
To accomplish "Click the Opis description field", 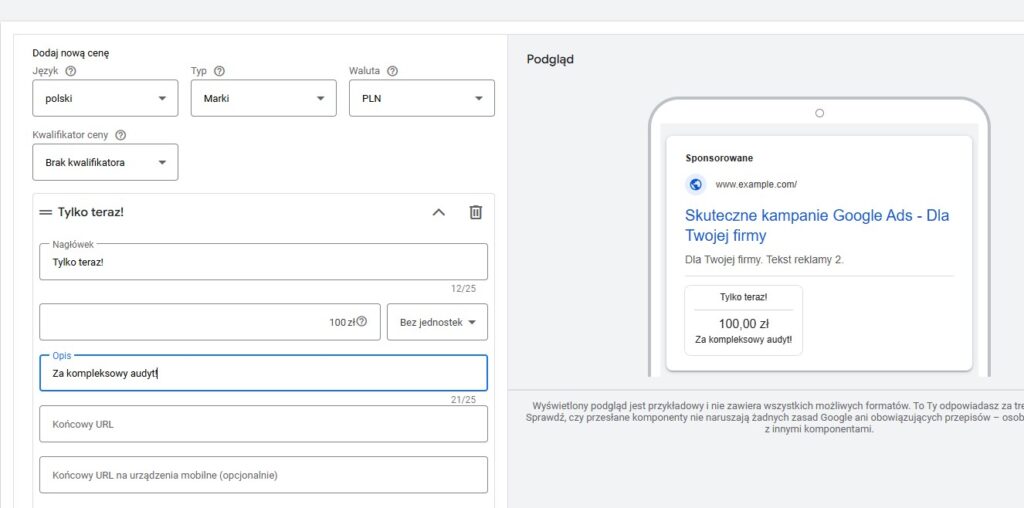I will [x=263, y=373].
